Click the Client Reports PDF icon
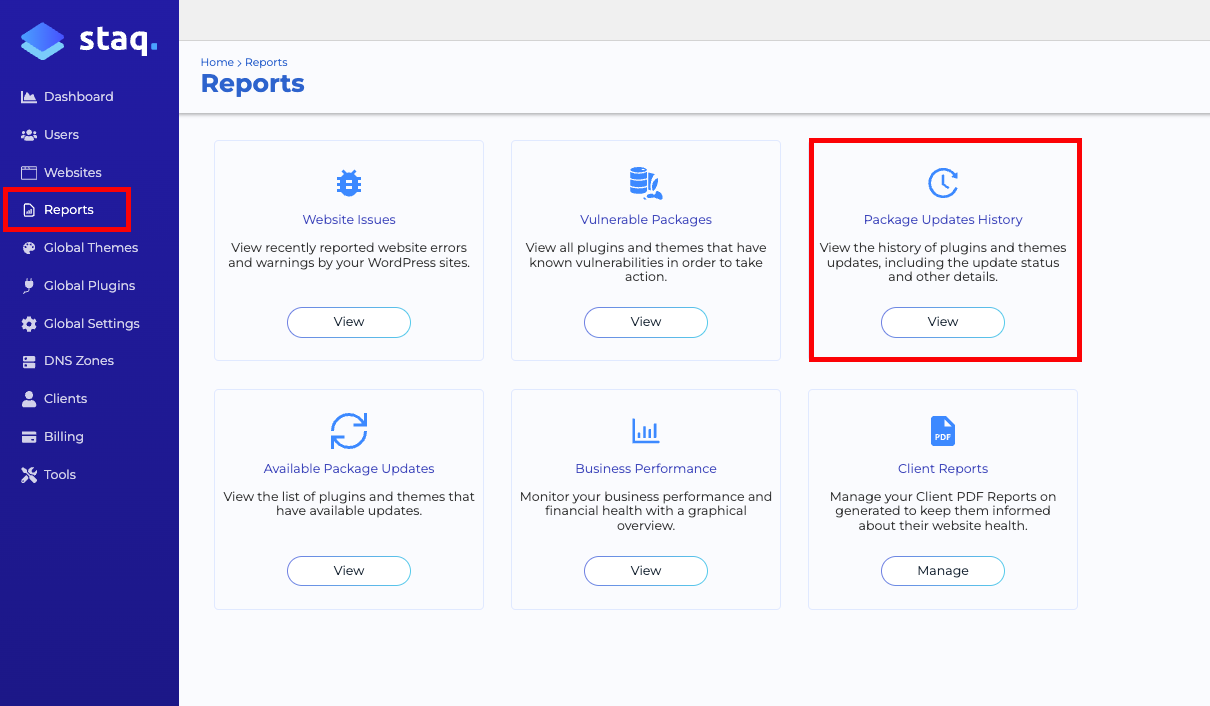1210x706 pixels. [x=942, y=431]
